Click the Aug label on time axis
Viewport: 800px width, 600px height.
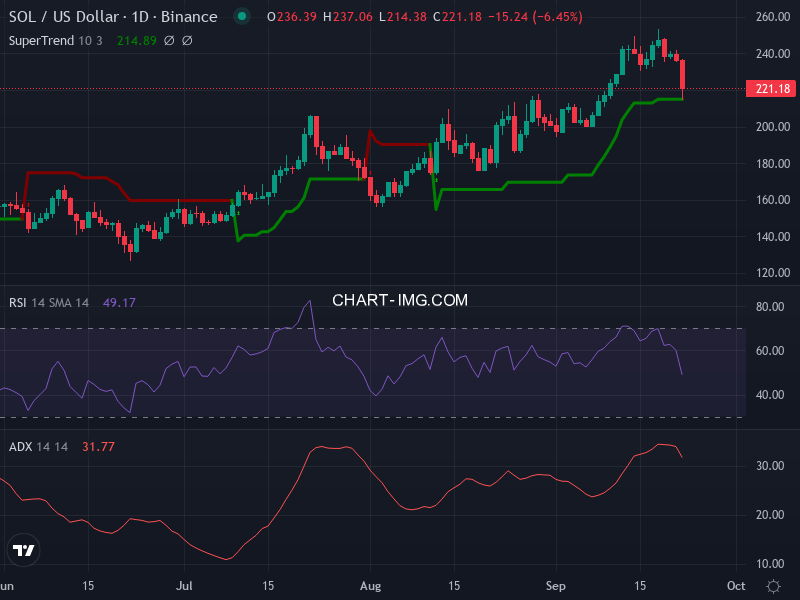(370, 585)
